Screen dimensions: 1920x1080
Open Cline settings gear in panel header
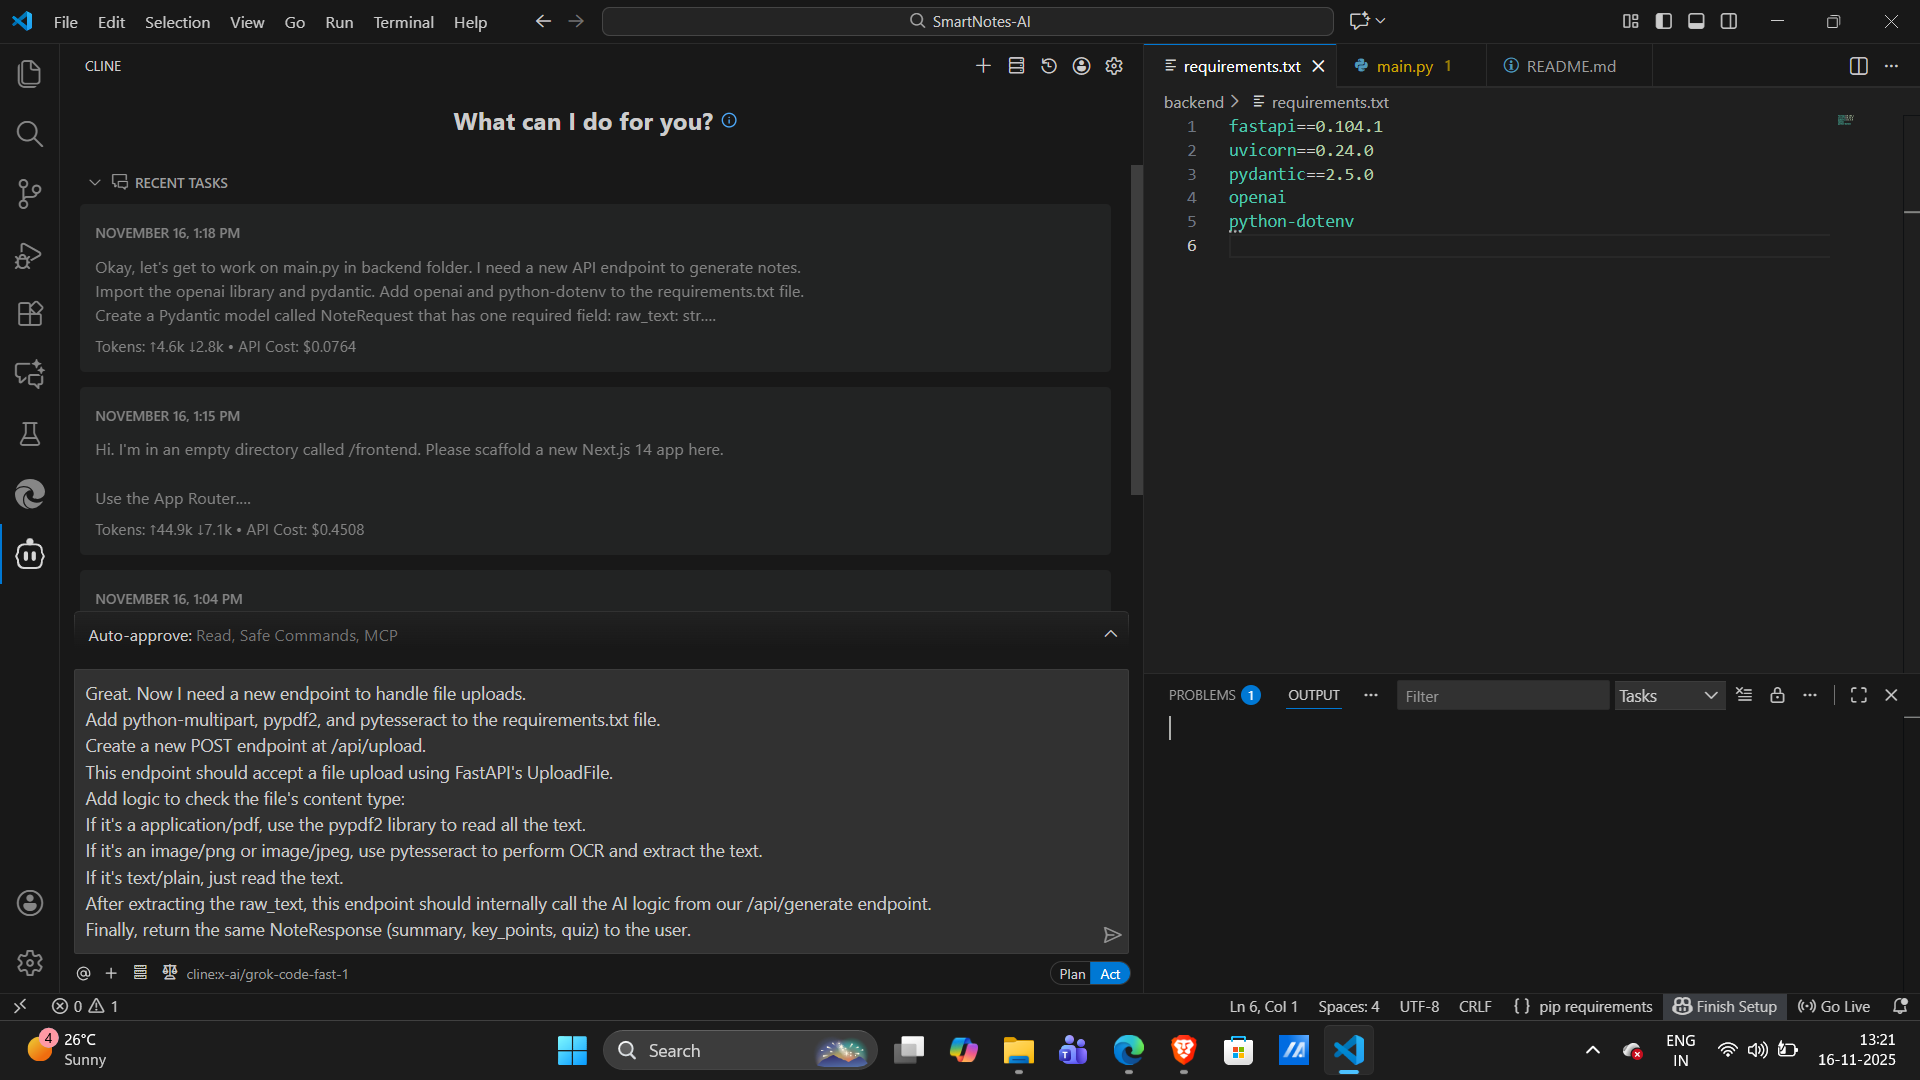[1114, 66]
